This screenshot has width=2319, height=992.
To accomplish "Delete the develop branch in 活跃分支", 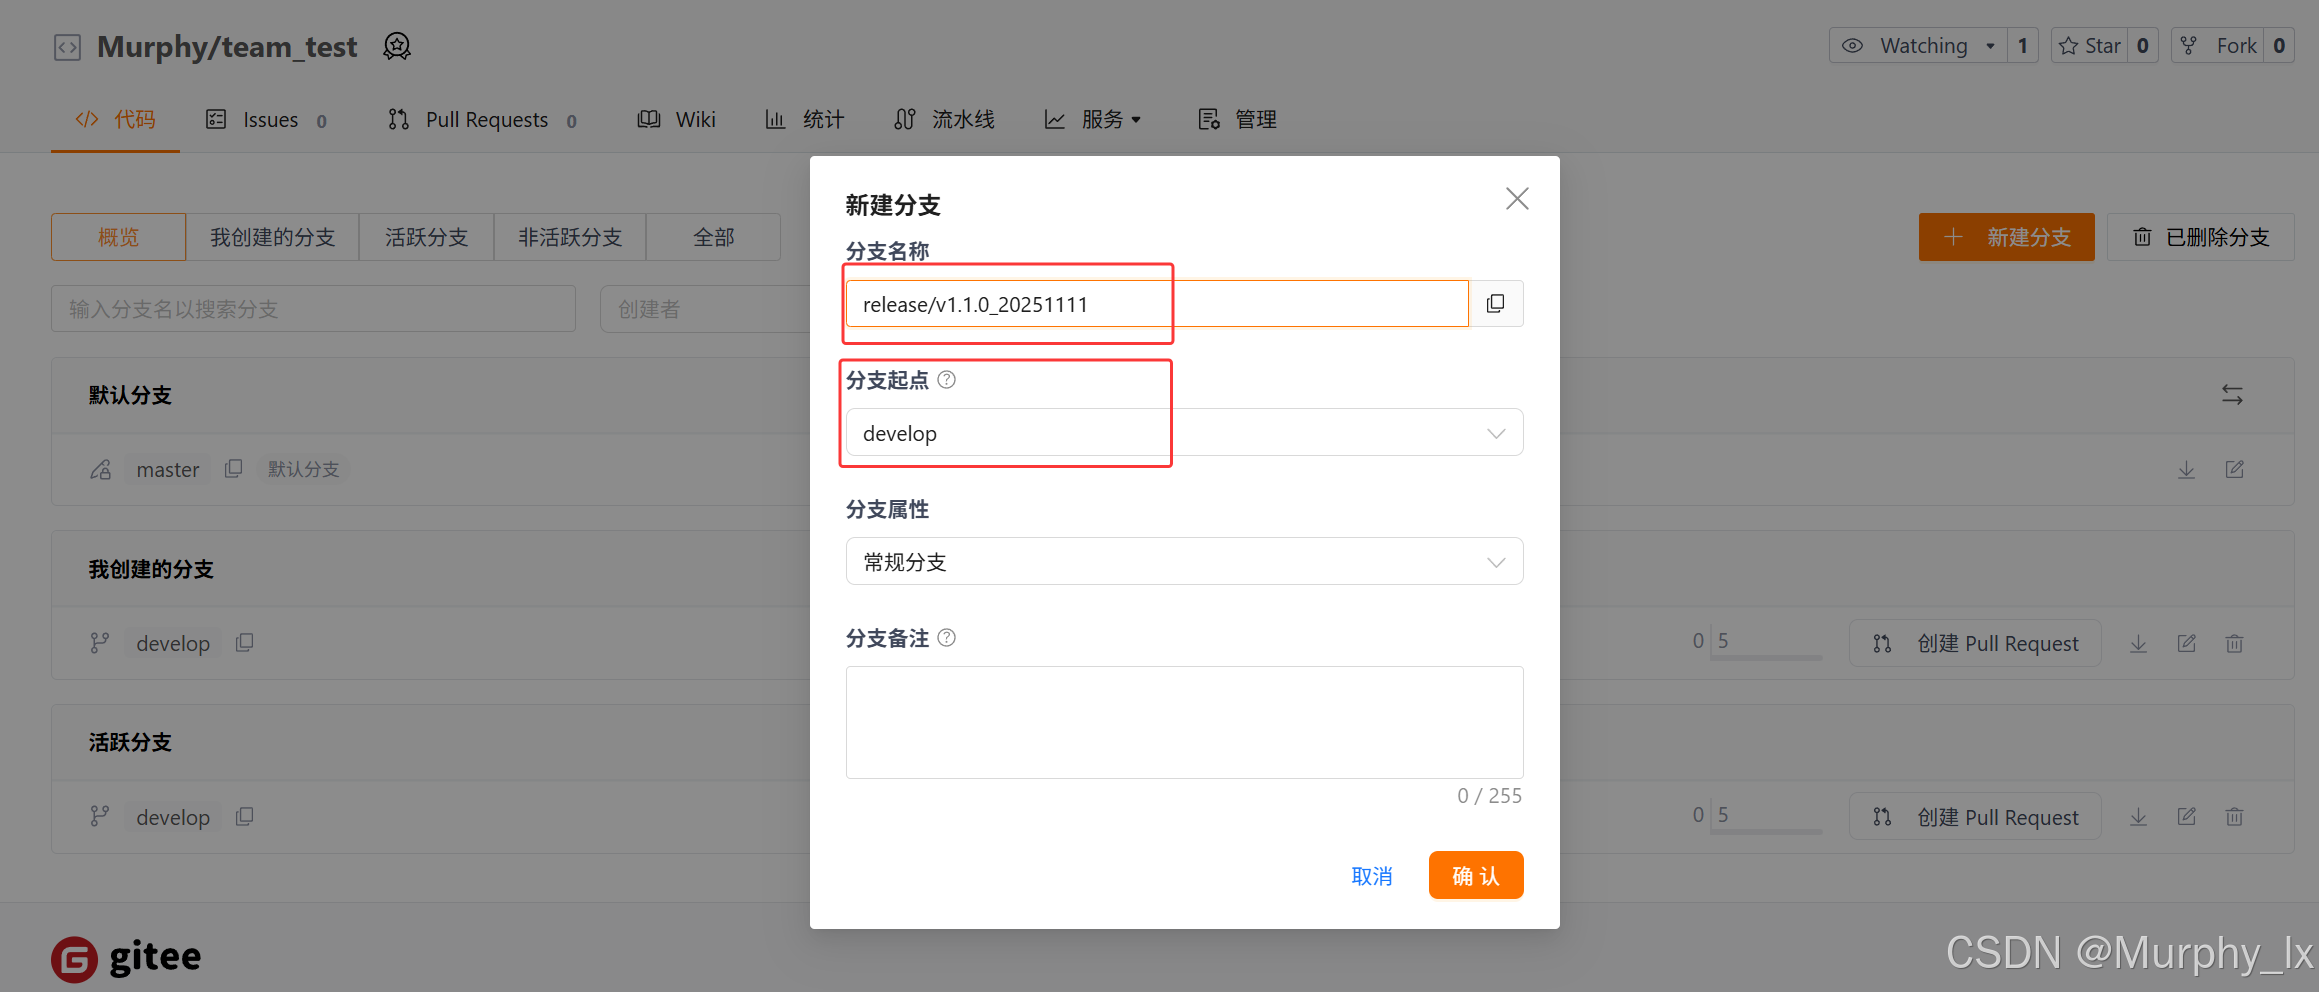I will [x=2235, y=818].
